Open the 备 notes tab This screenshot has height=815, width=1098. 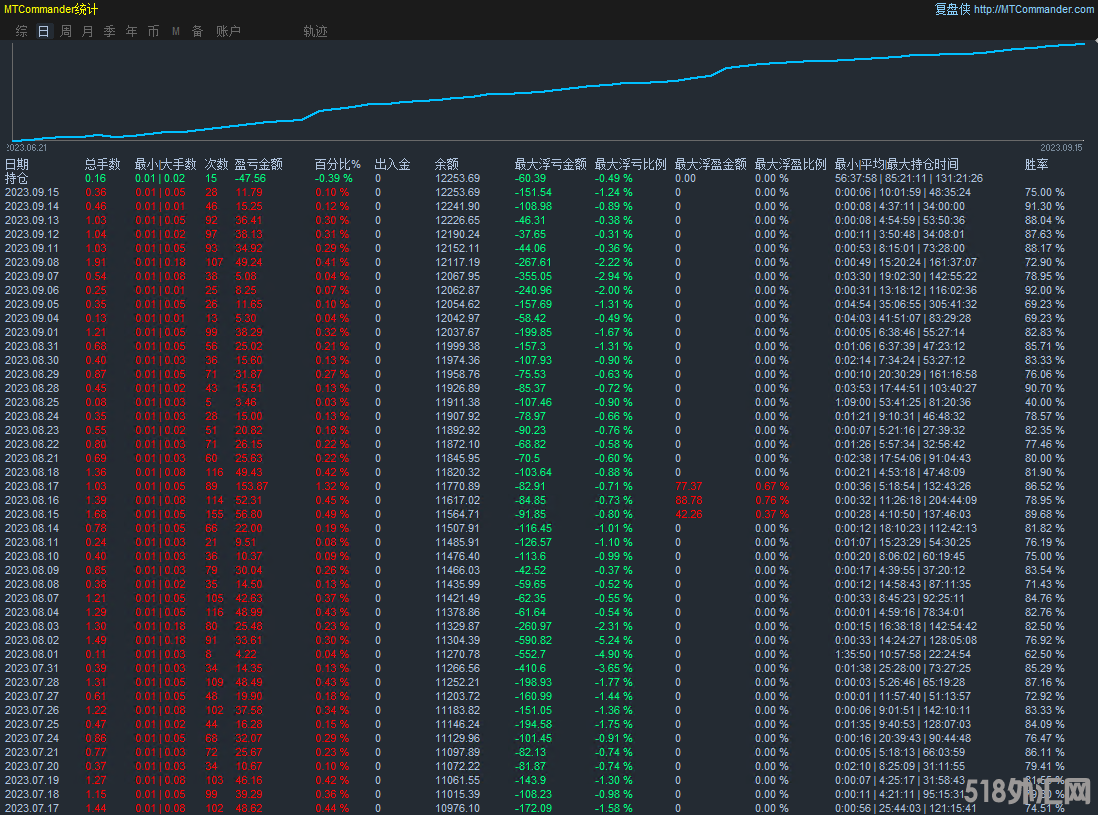coord(197,31)
